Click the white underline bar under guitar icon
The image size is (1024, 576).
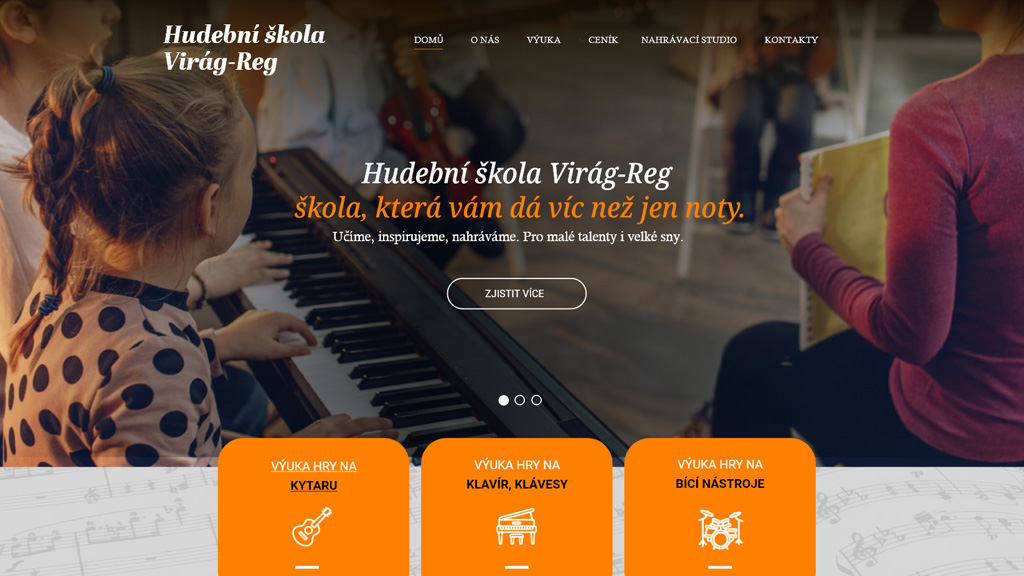(x=307, y=567)
